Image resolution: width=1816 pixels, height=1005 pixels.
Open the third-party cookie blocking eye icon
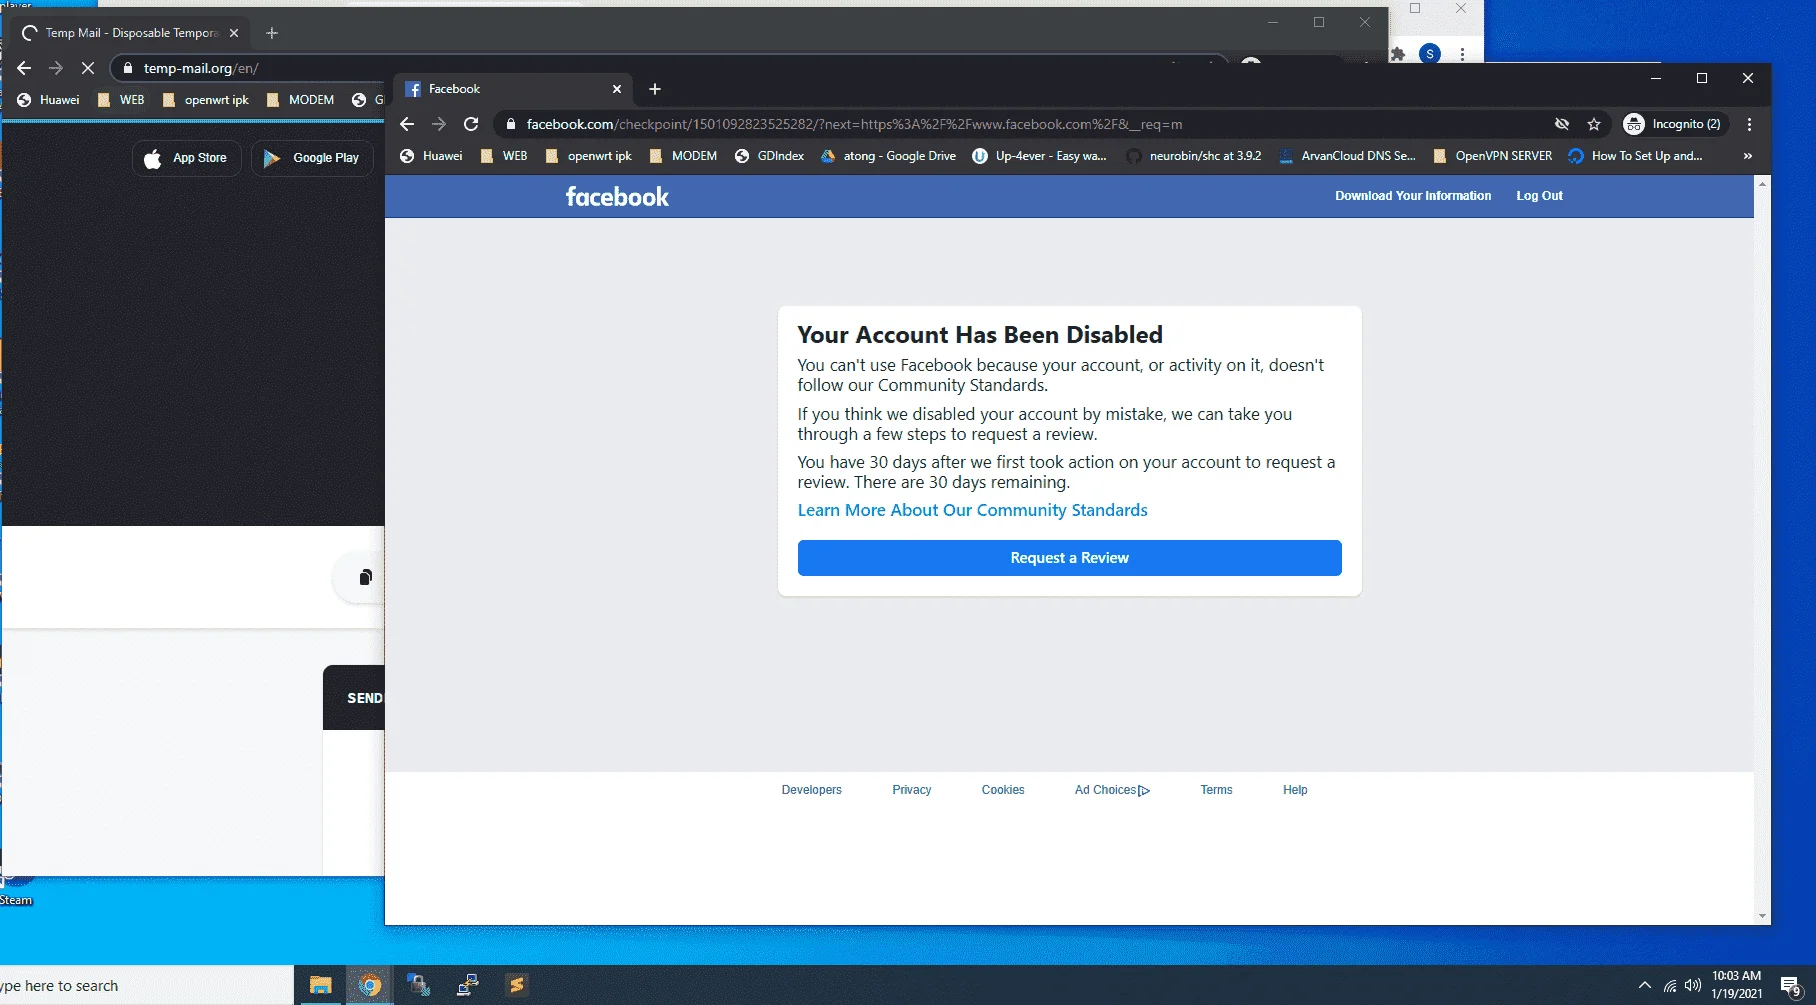coord(1562,124)
